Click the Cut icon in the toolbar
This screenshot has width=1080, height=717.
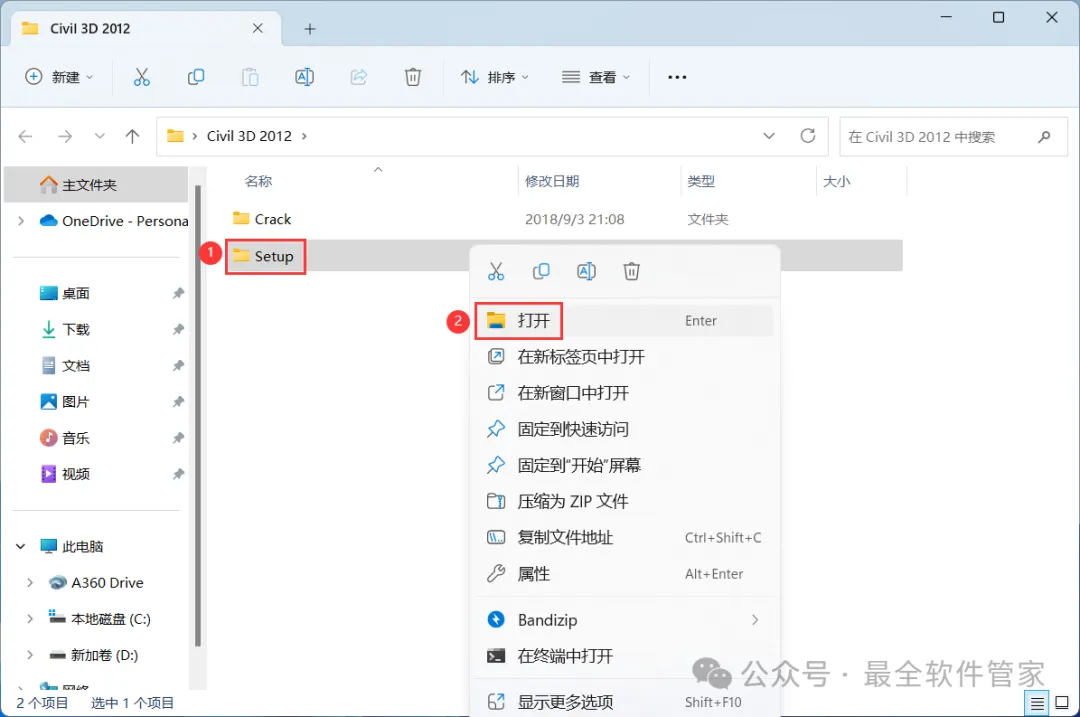pos(141,77)
